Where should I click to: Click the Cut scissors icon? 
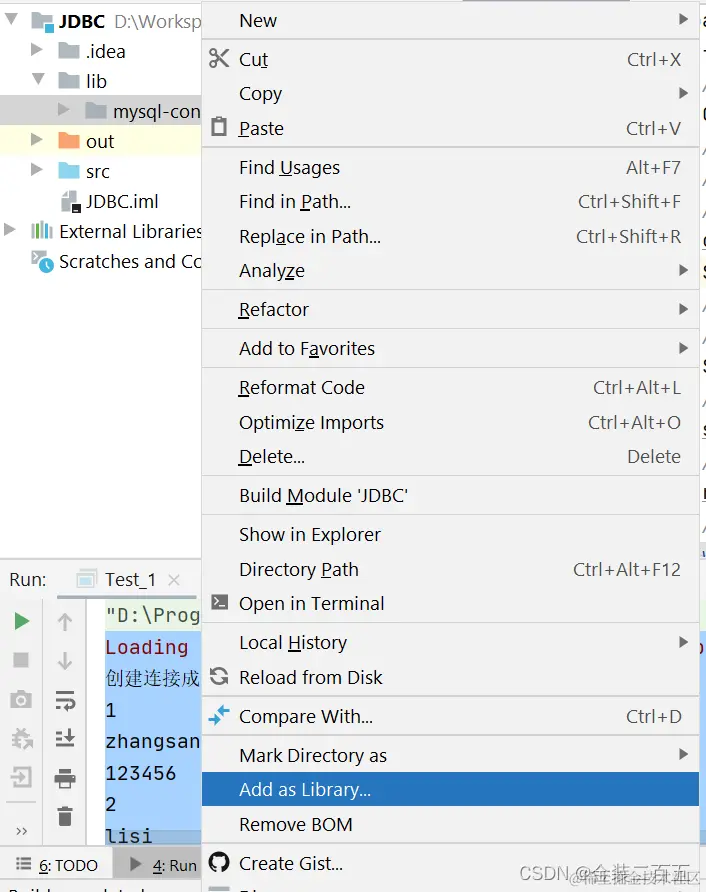(219, 59)
